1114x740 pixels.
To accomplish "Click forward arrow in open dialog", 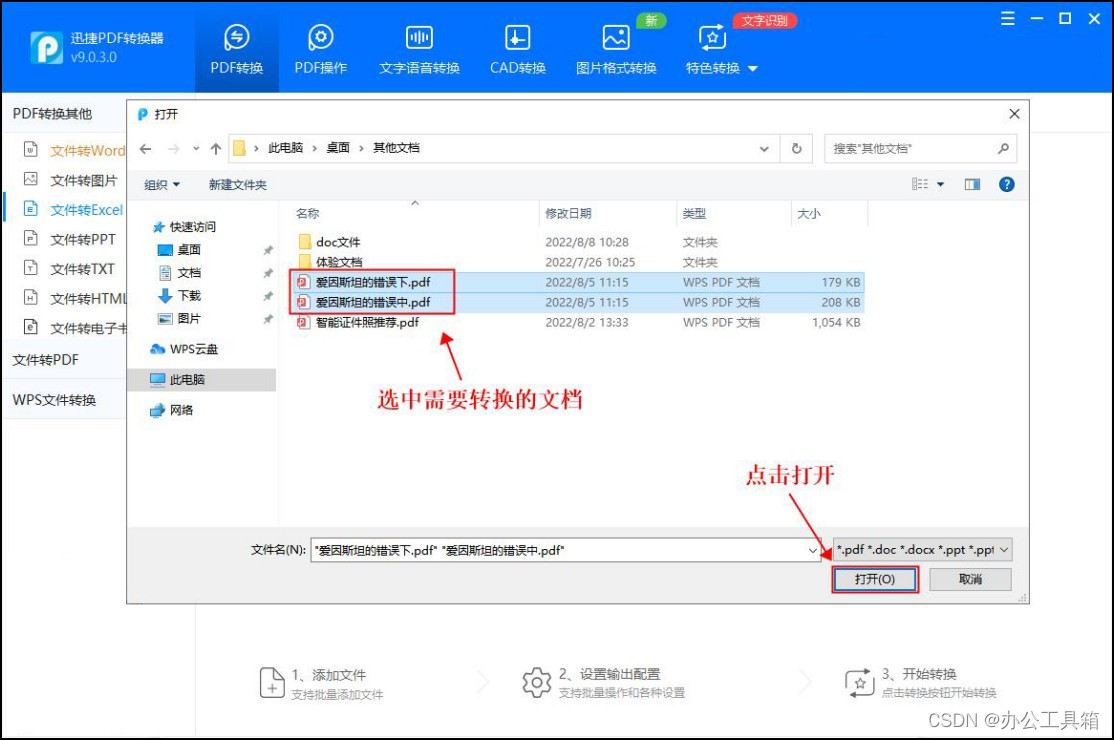I will click(173, 148).
